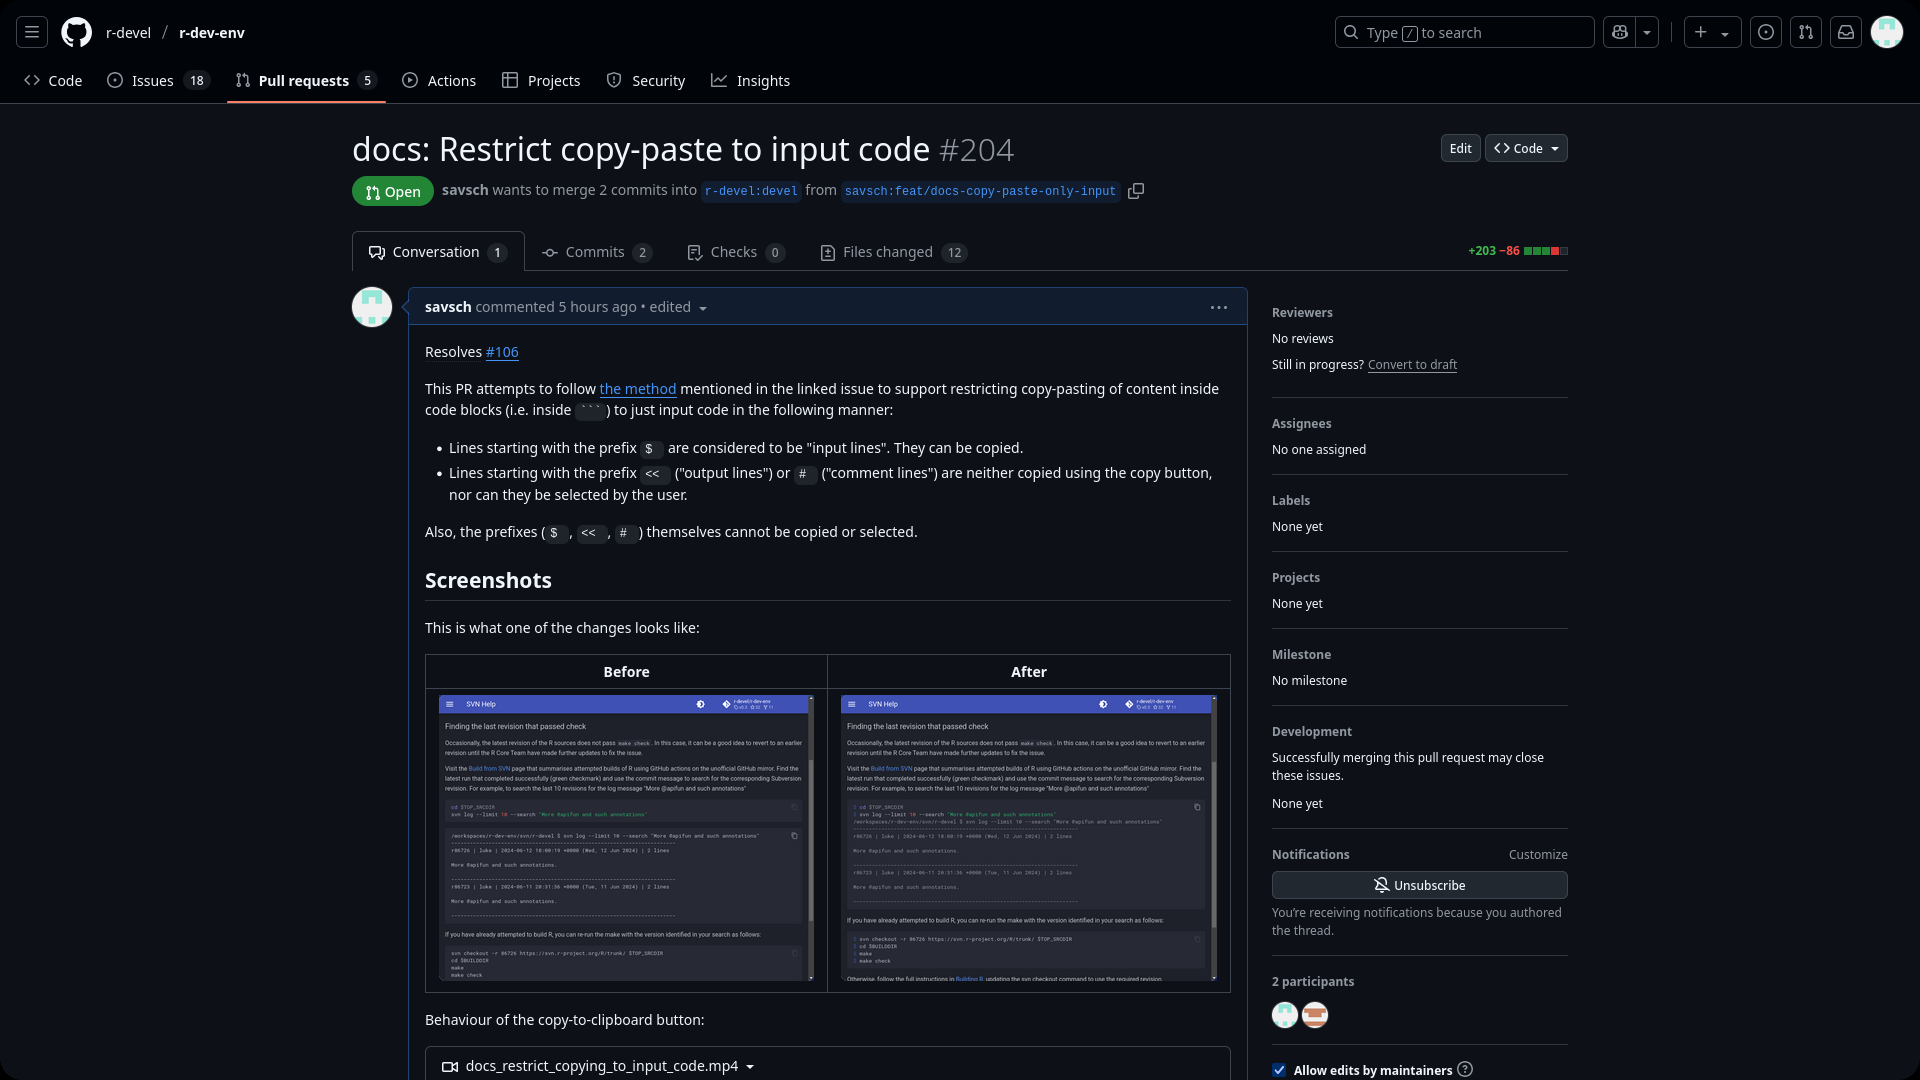1920x1080 pixels.
Task: Expand the edited history dropdown
Action: 679,307
